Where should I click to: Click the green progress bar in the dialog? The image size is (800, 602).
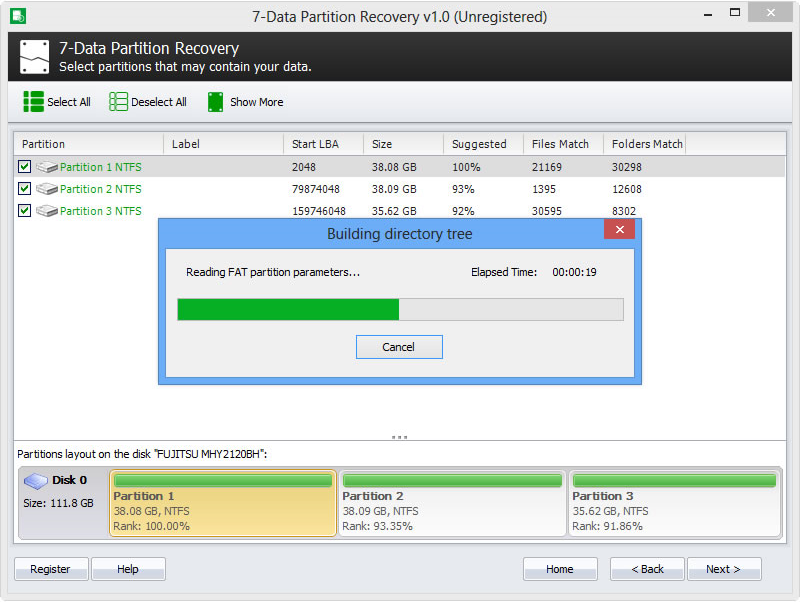point(288,310)
